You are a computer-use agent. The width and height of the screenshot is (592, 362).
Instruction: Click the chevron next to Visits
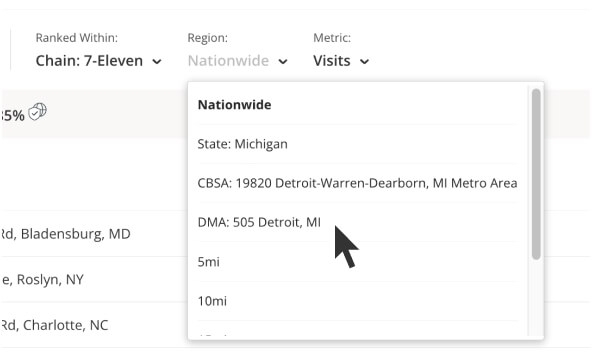click(x=364, y=62)
